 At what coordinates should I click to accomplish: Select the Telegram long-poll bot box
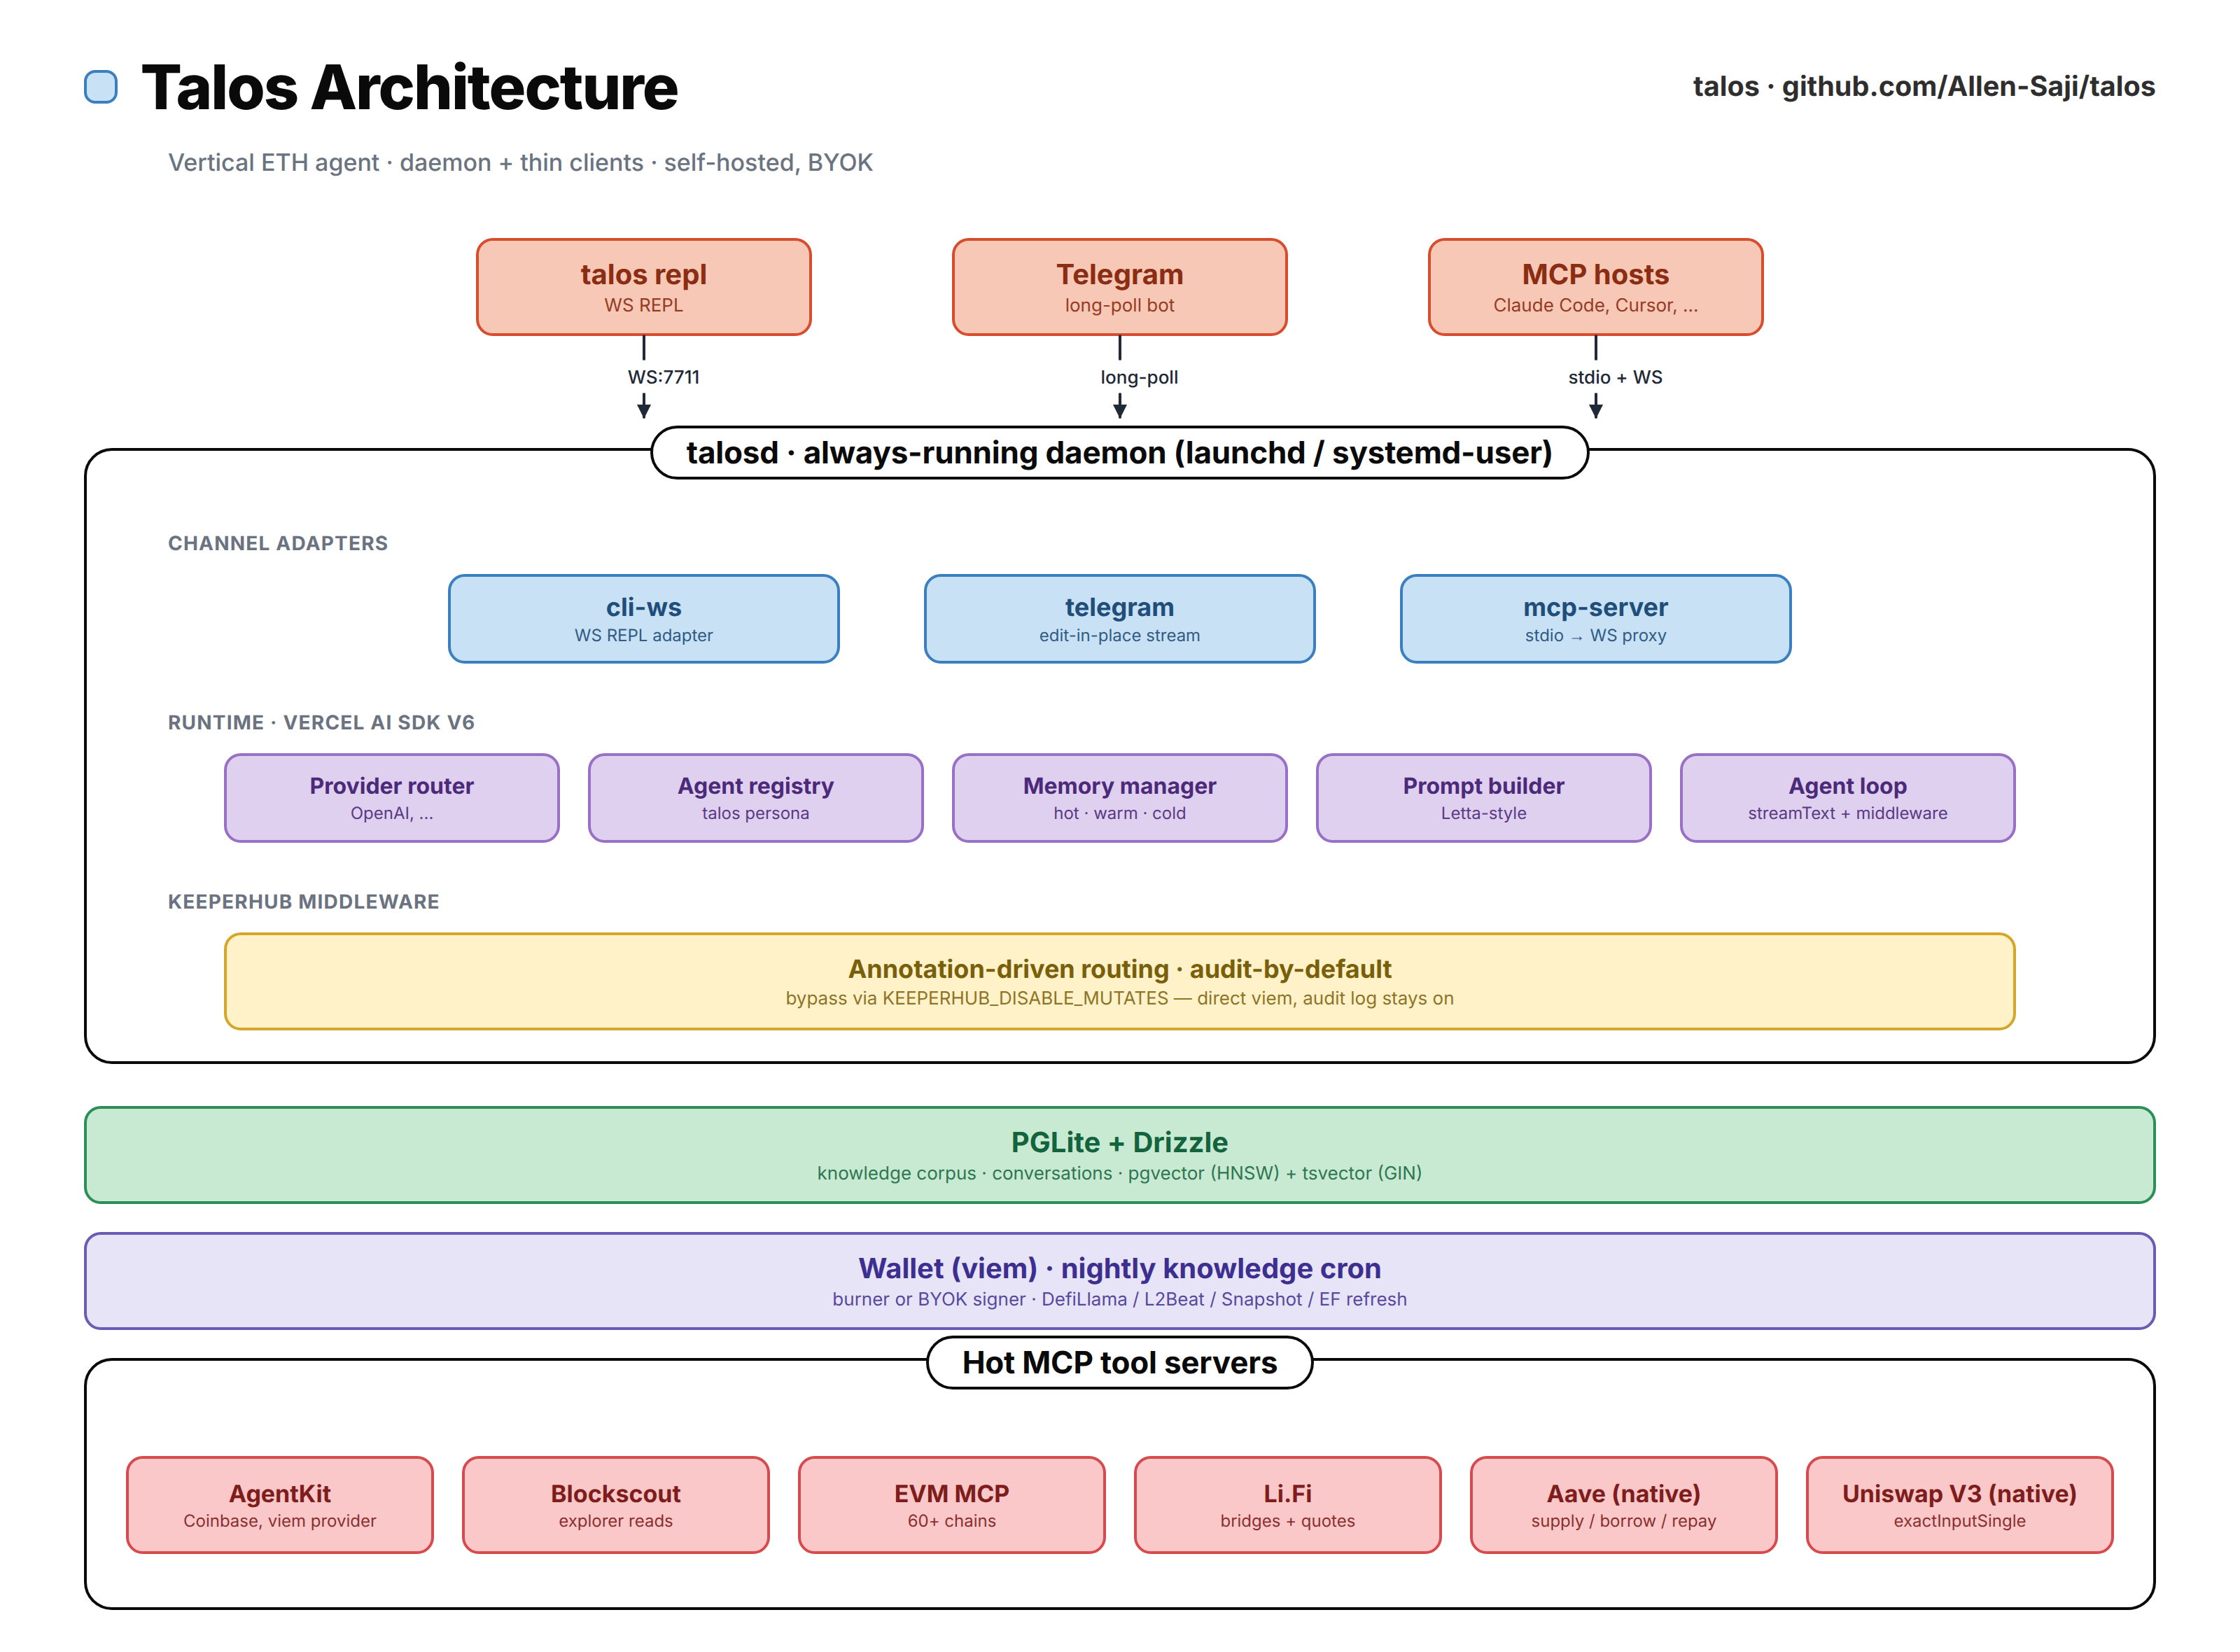pyautogui.click(x=1119, y=287)
